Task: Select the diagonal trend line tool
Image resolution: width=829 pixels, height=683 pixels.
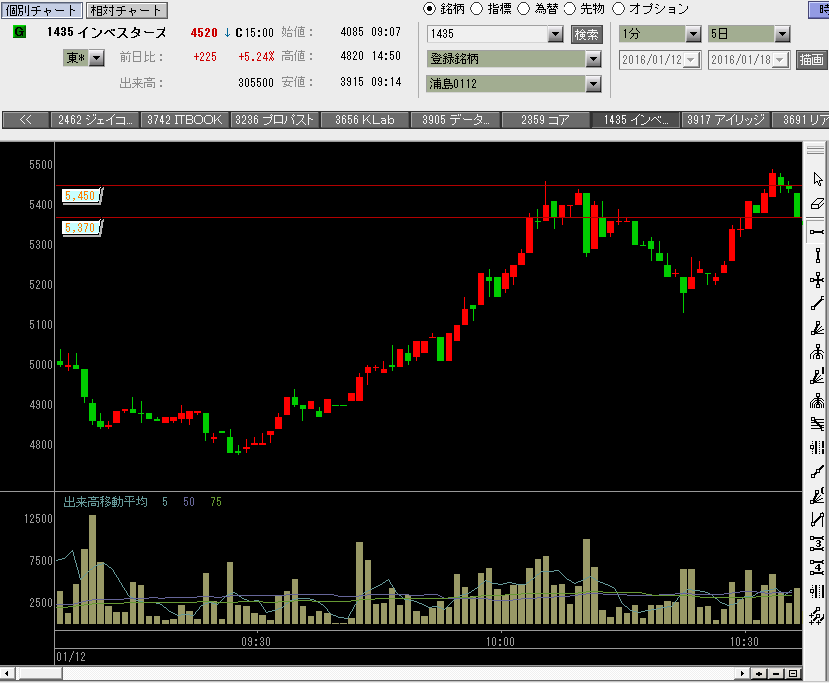Action: [x=817, y=304]
